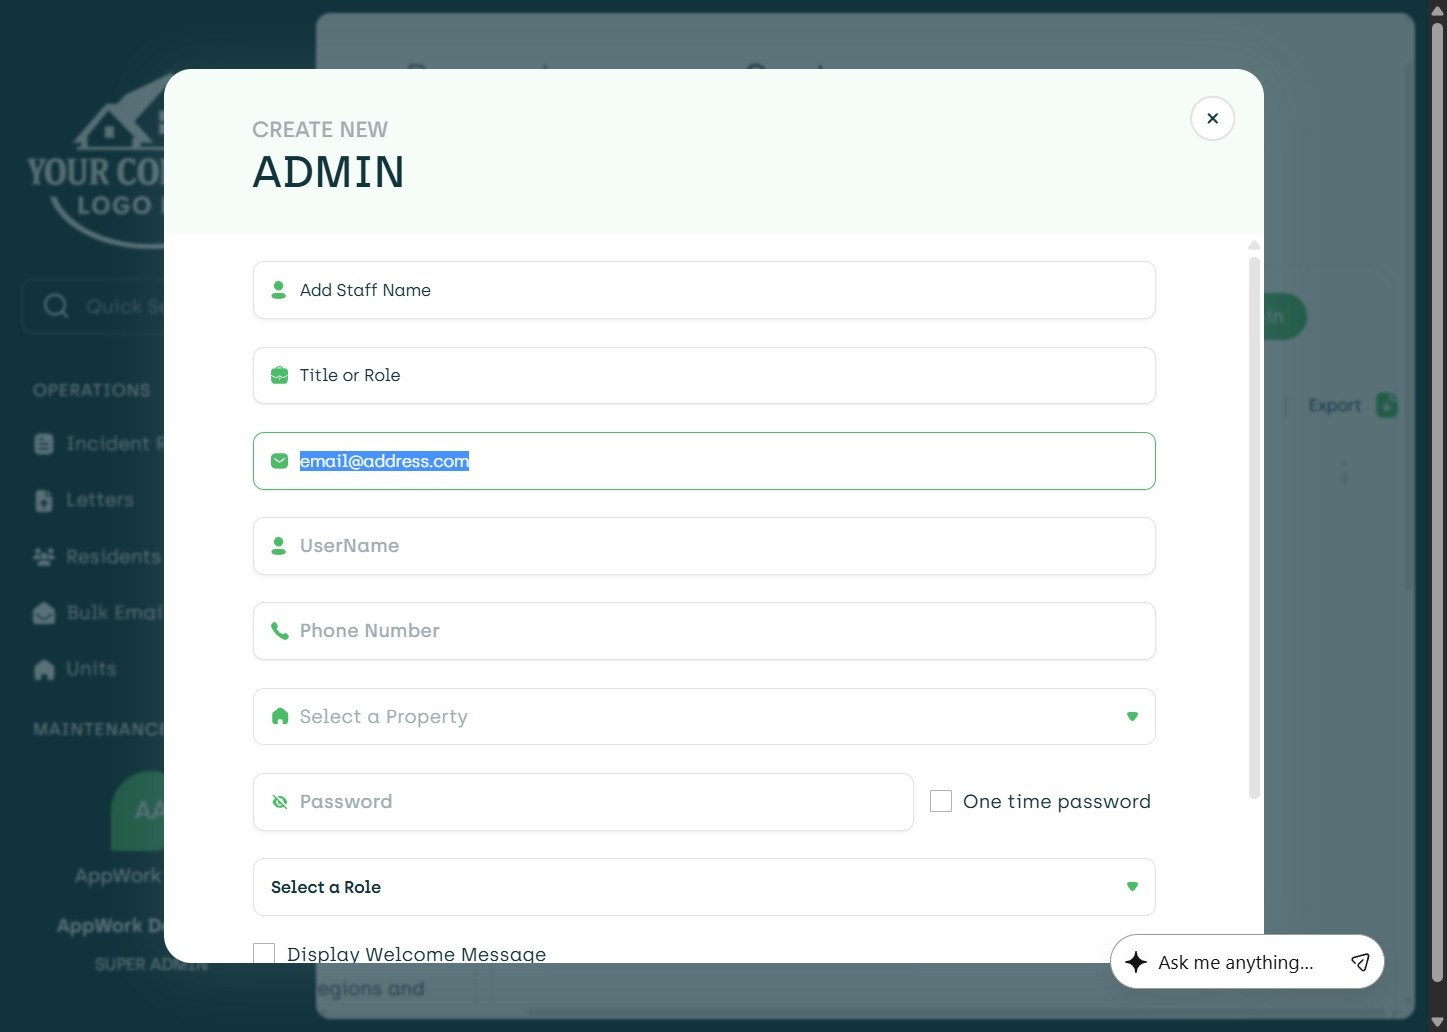This screenshot has width=1447, height=1032.
Task: Enable the One time password checkbox
Action: [x=941, y=801]
